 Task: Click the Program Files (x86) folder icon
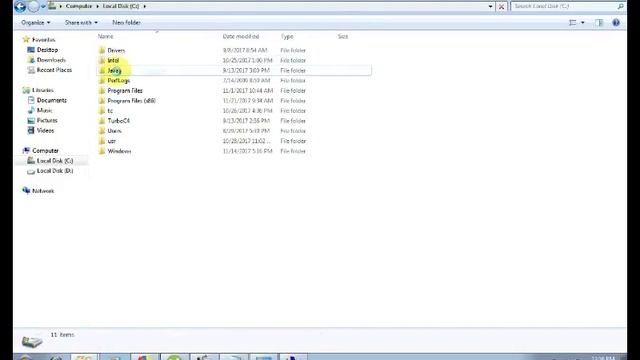(102, 101)
